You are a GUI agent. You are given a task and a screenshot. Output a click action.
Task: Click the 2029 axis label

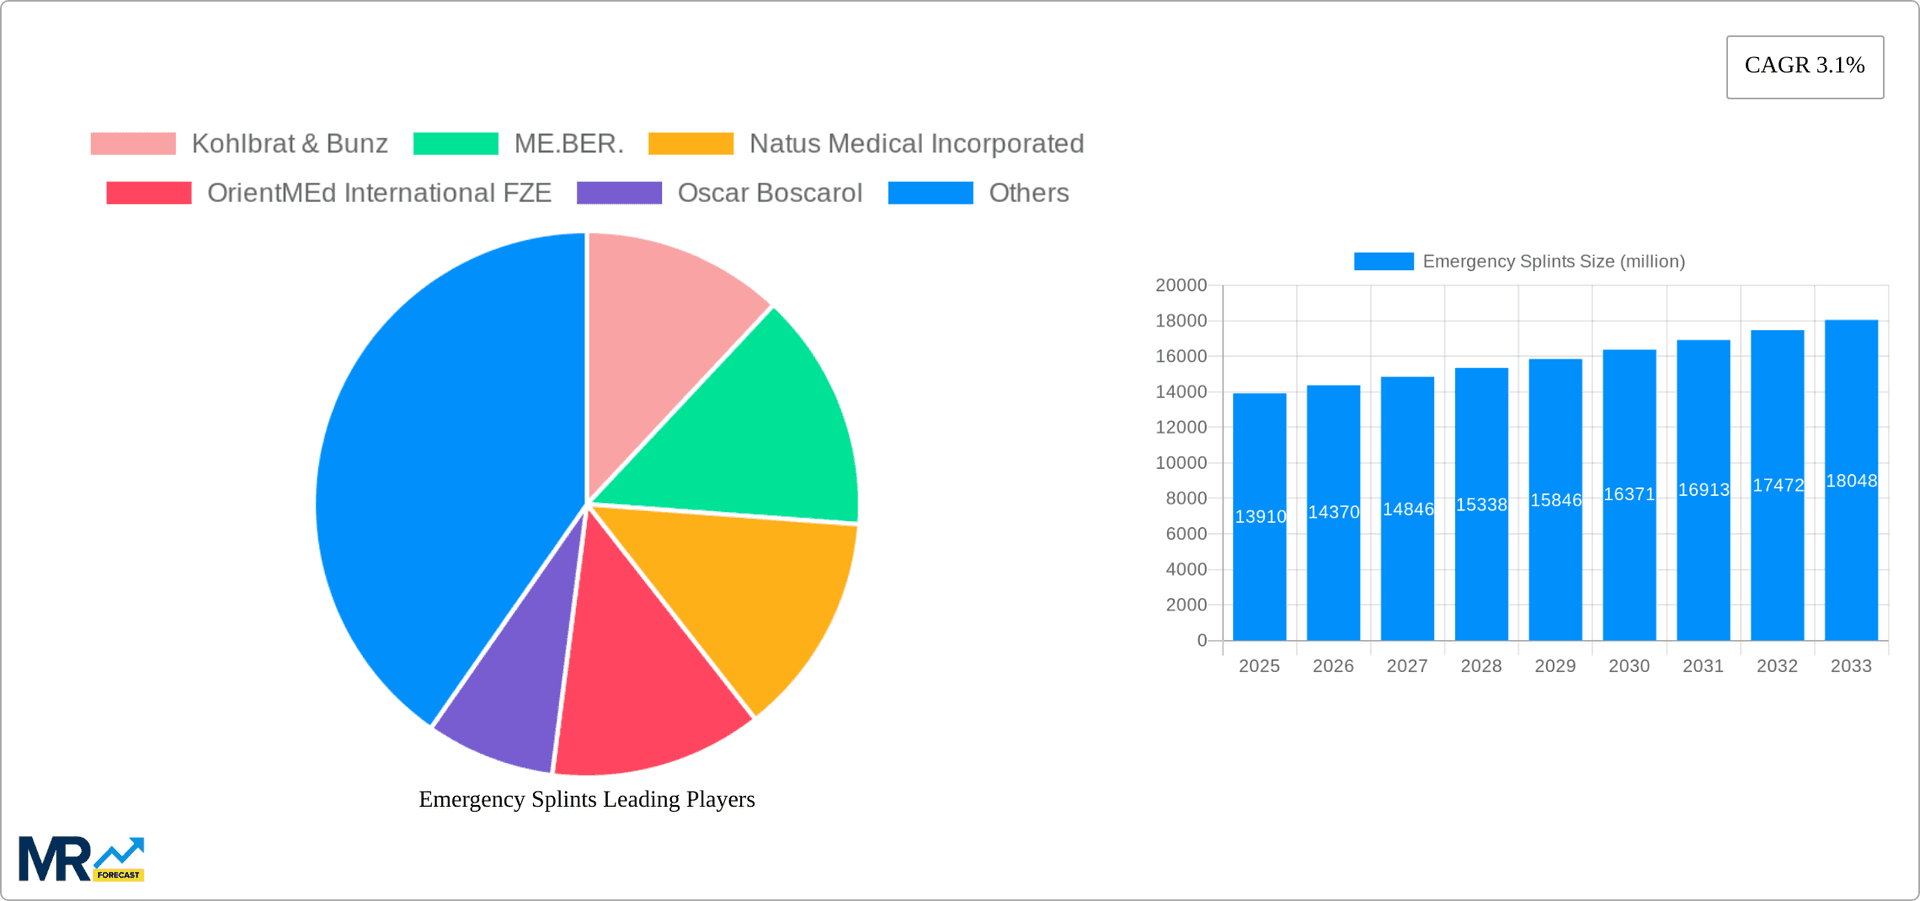point(1555,665)
